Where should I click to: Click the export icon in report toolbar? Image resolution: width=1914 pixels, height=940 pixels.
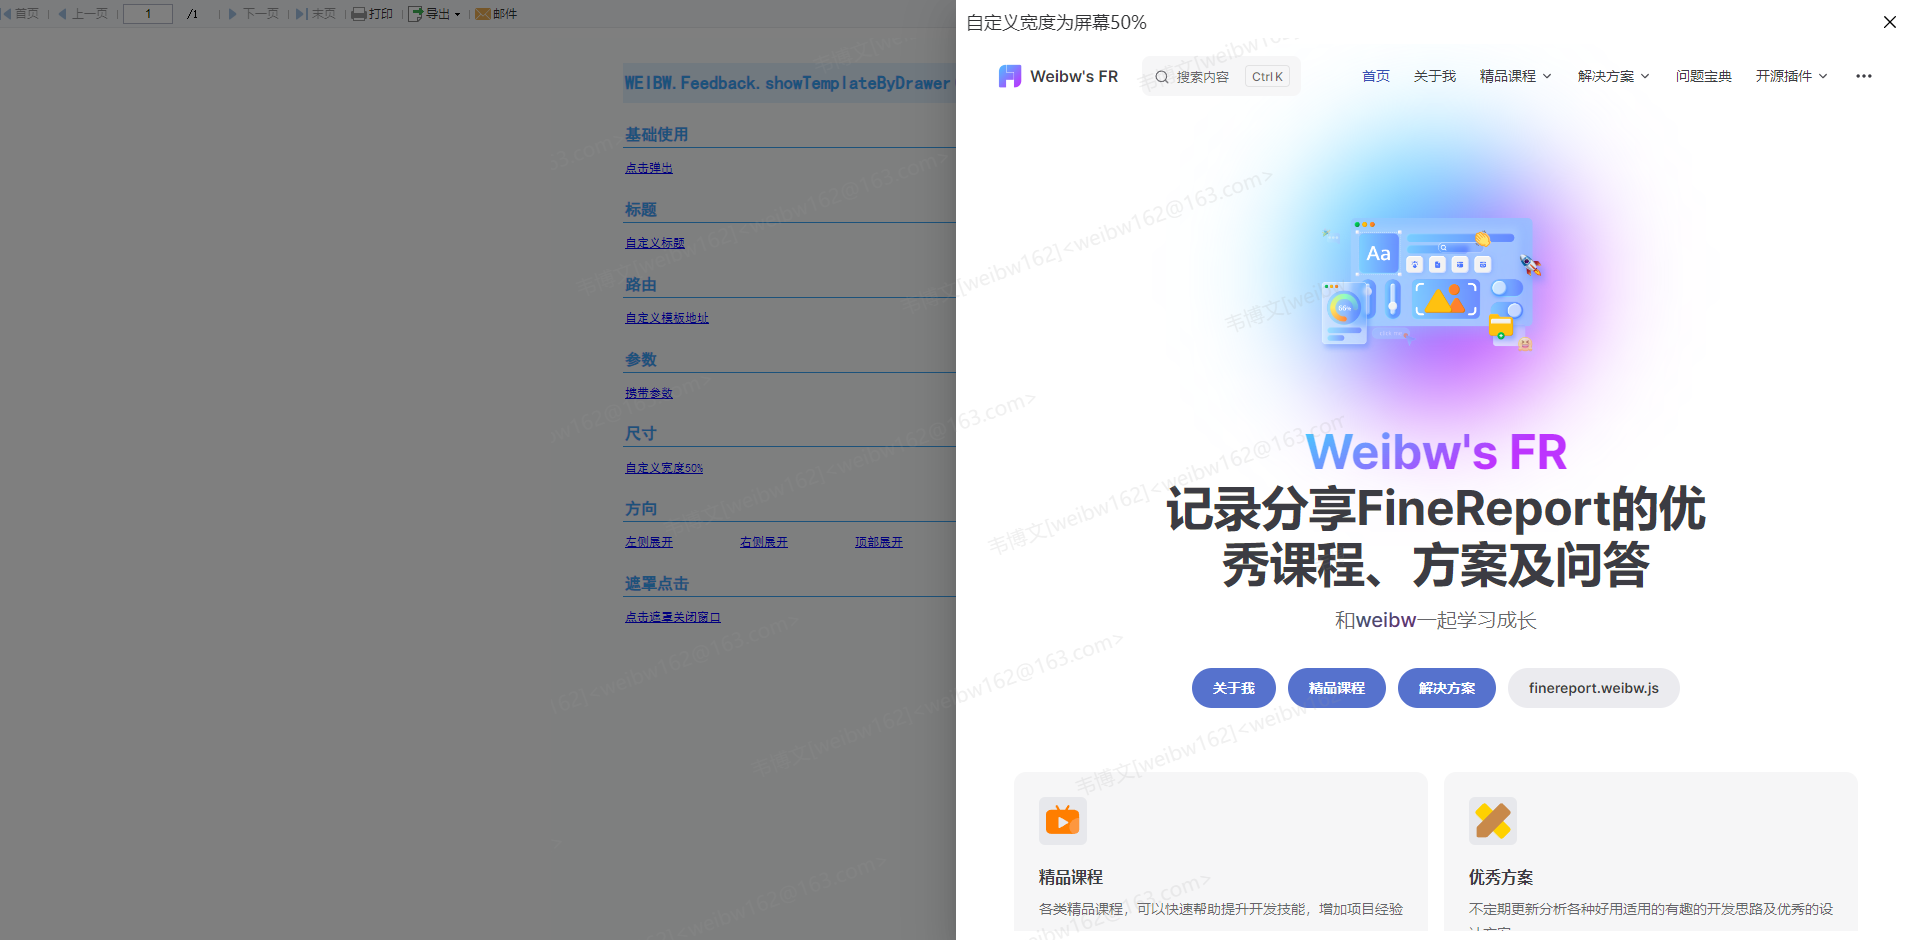(x=415, y=14)
